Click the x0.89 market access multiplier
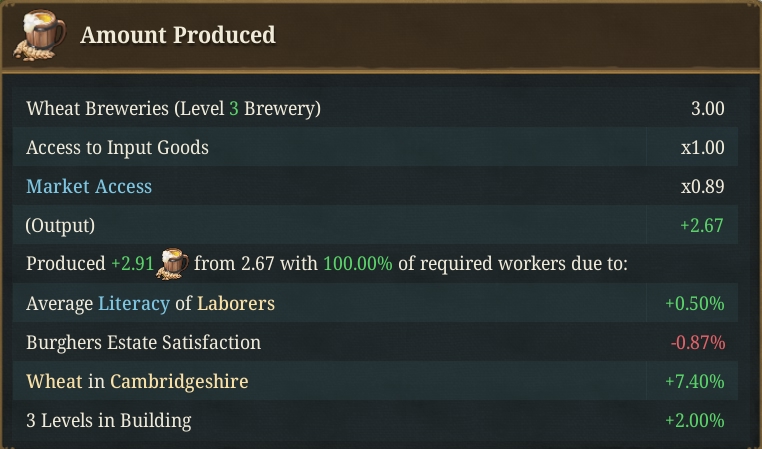This screenshot has height=449, width=762. point(702,187)
